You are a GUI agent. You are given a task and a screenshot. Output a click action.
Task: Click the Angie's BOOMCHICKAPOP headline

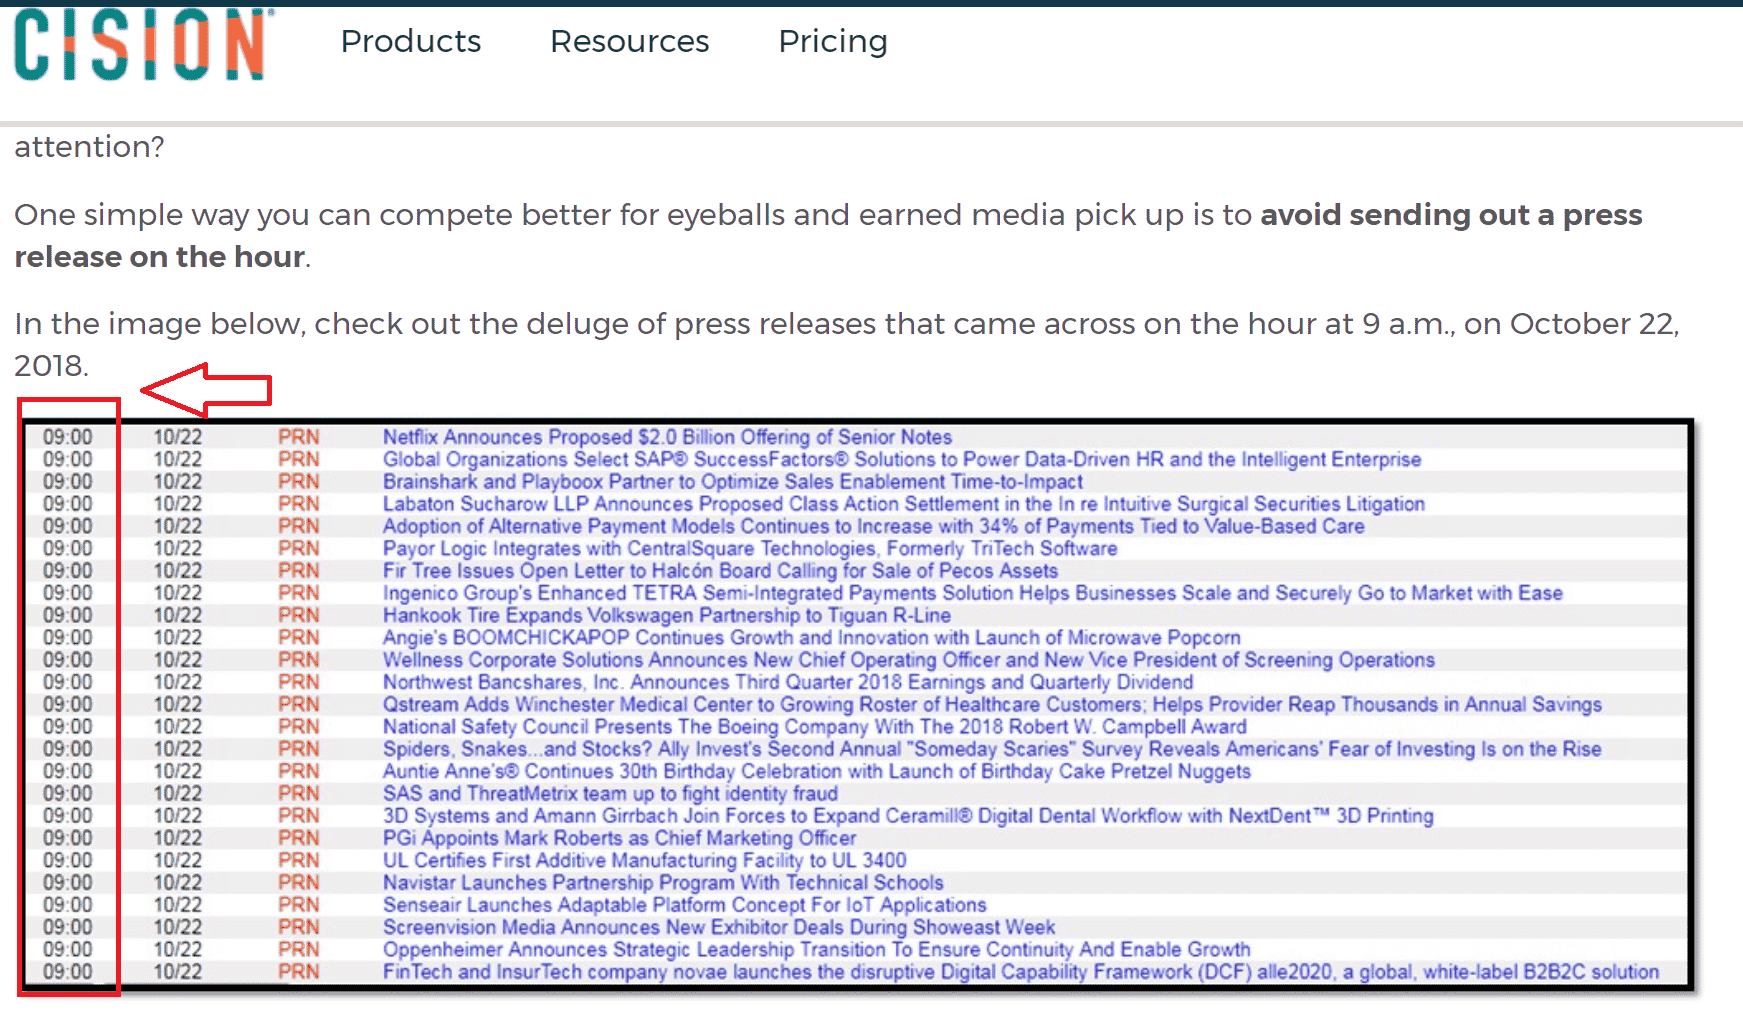click(x=812, y=637)
